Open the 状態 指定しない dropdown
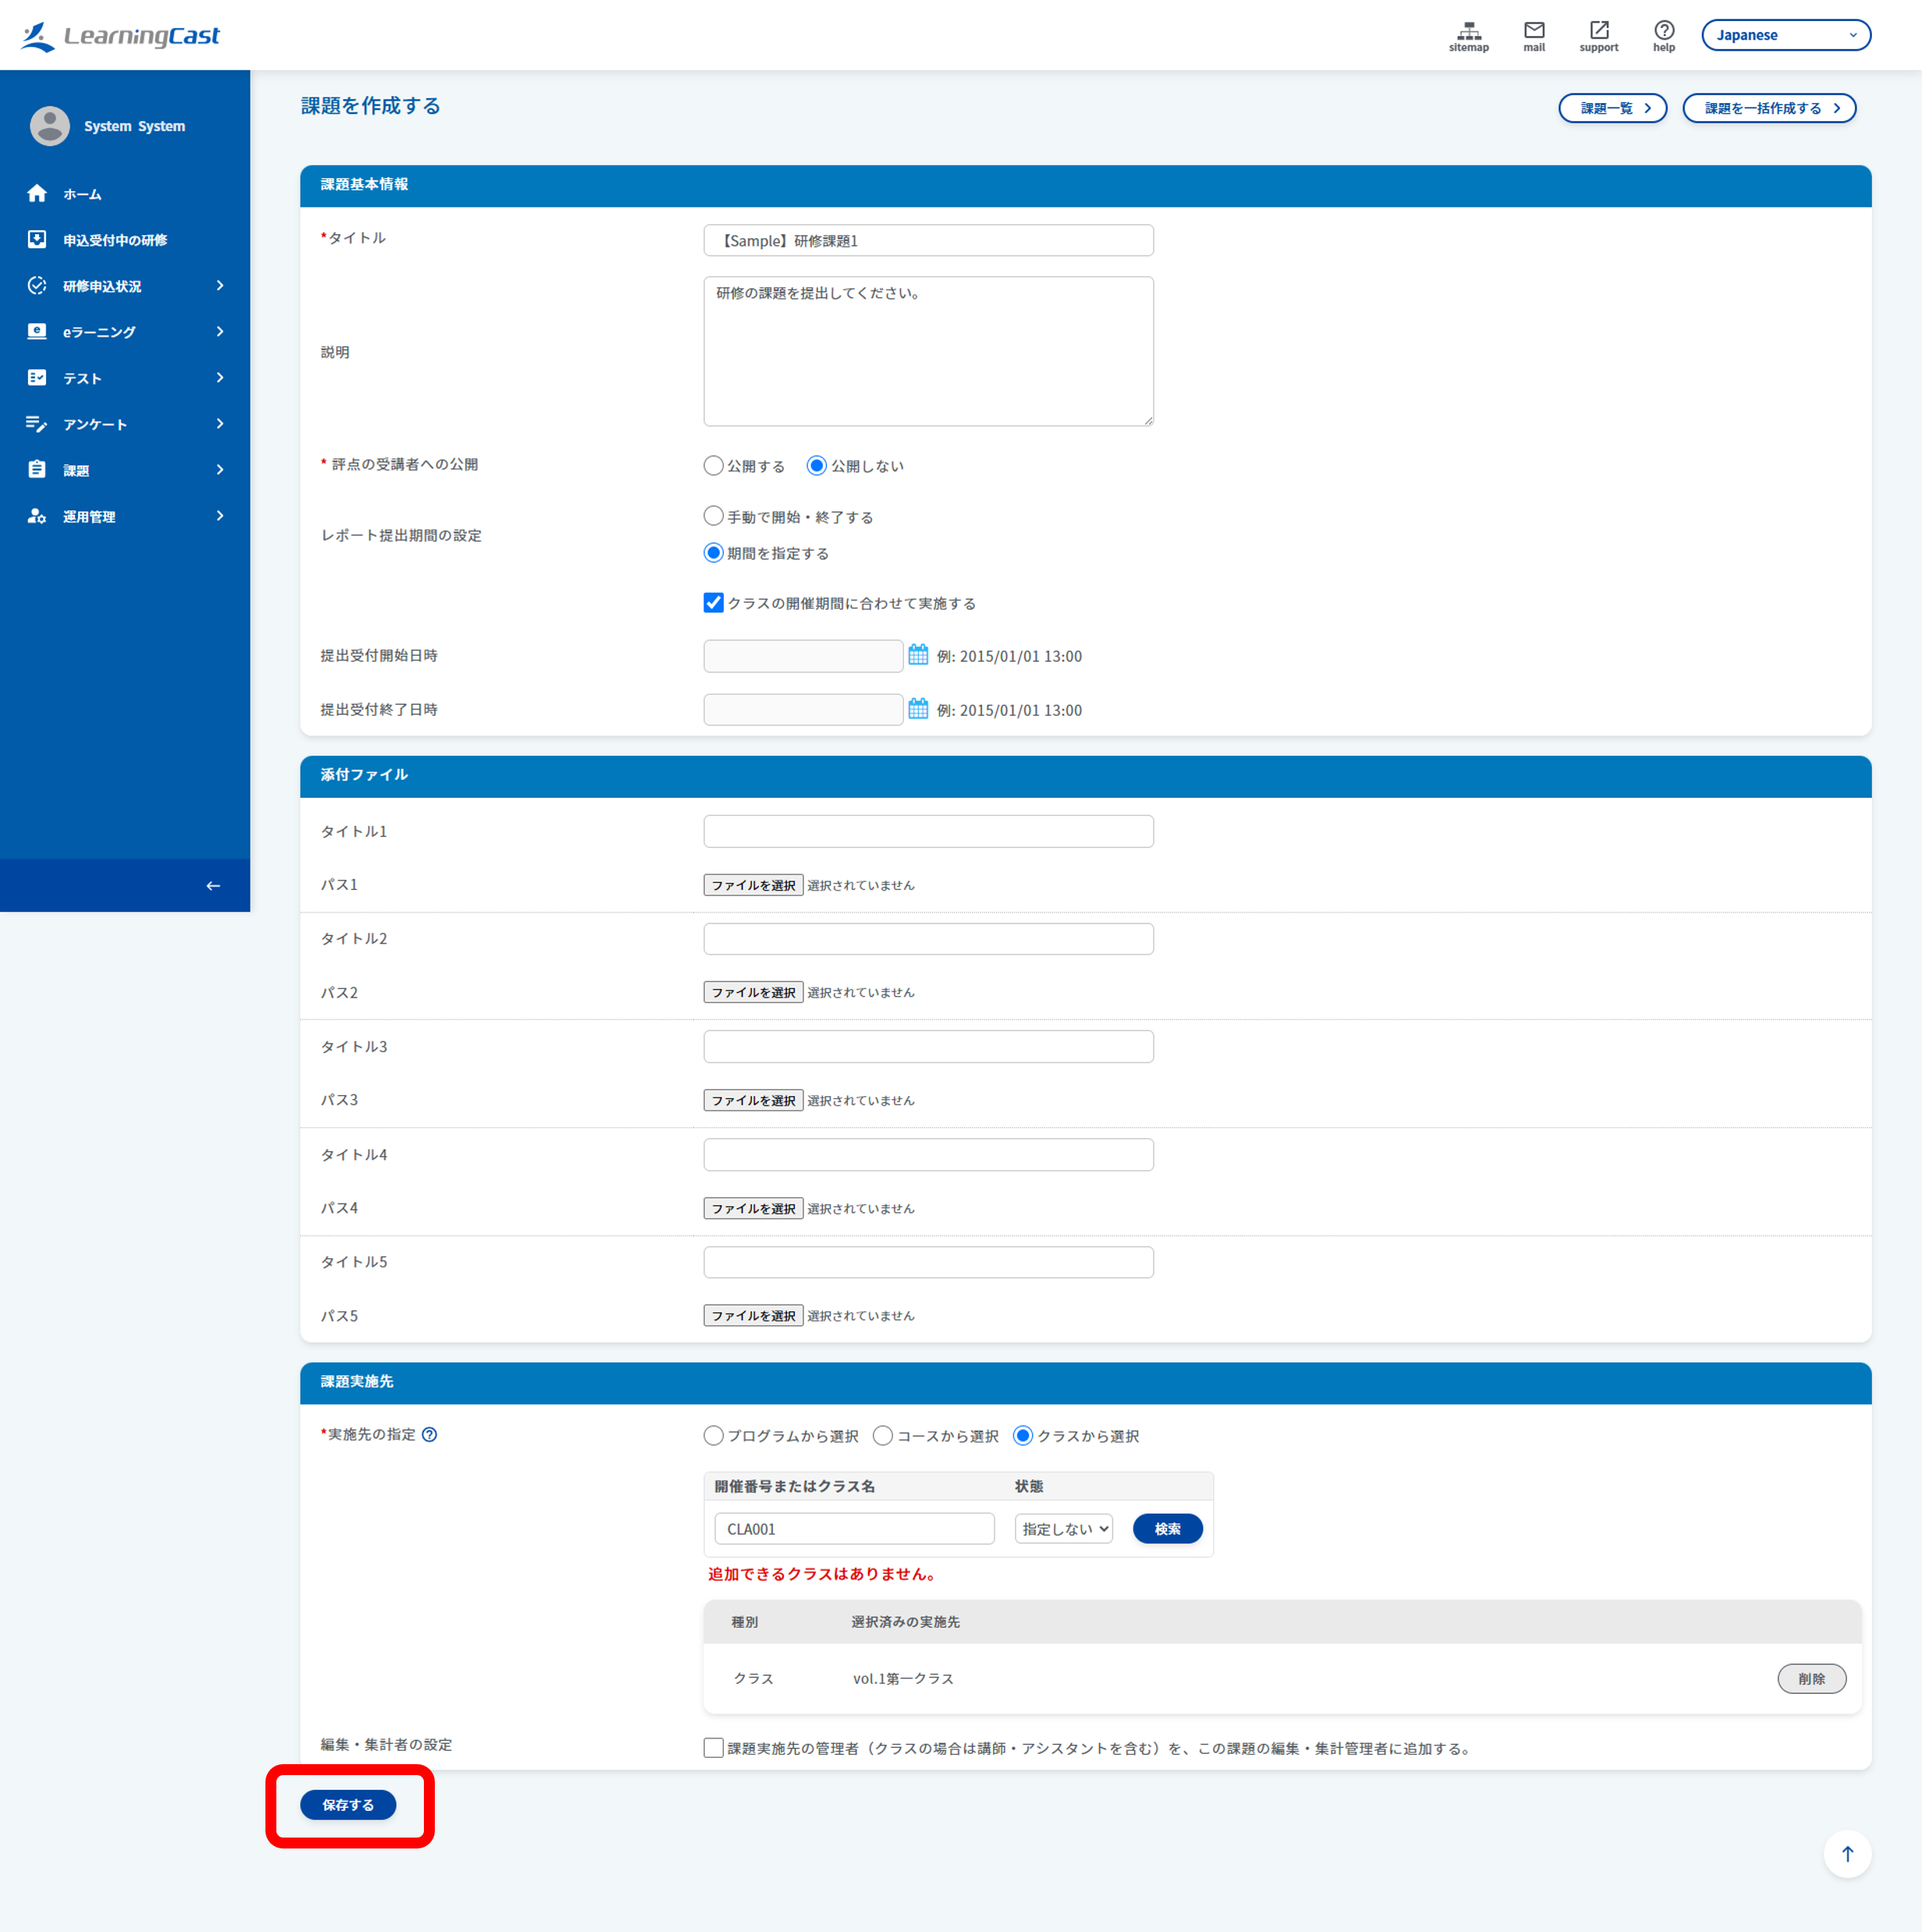The height and width of the screenshot is (1932, 1922). pyautogui.click(x=1063, y=1528)
